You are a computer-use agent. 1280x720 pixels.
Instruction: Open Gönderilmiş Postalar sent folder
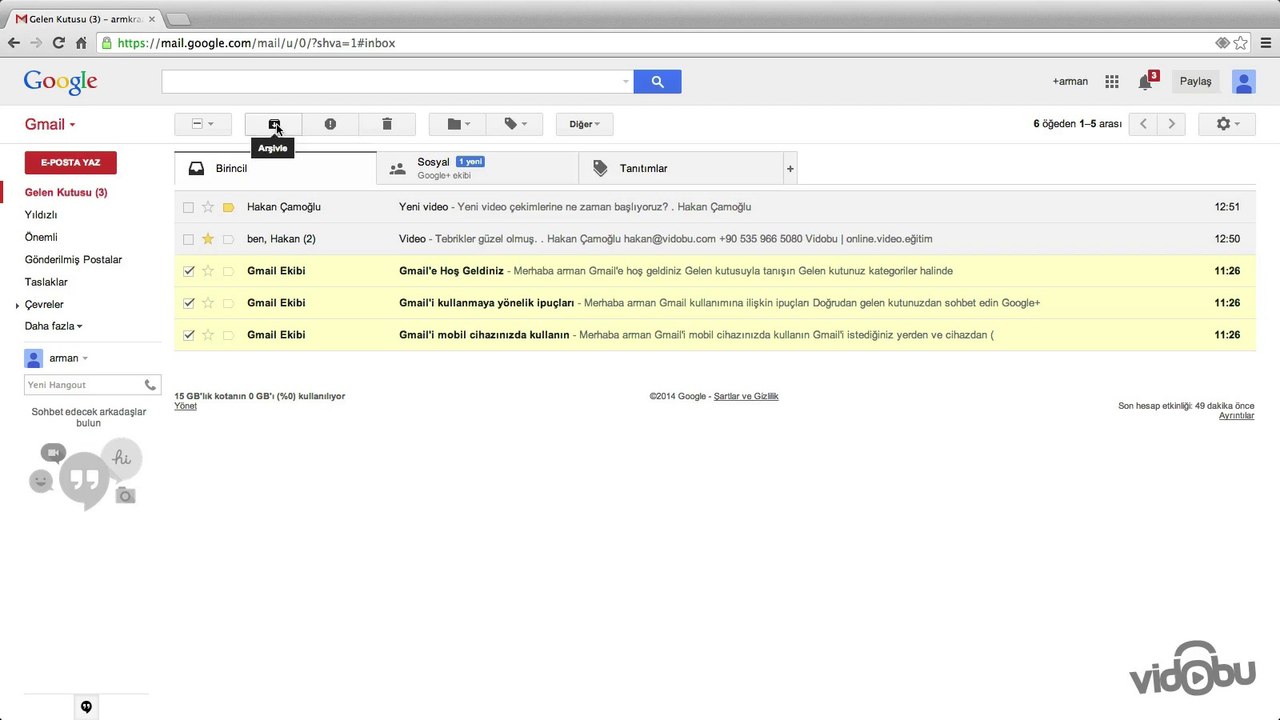tap(73, 260)
